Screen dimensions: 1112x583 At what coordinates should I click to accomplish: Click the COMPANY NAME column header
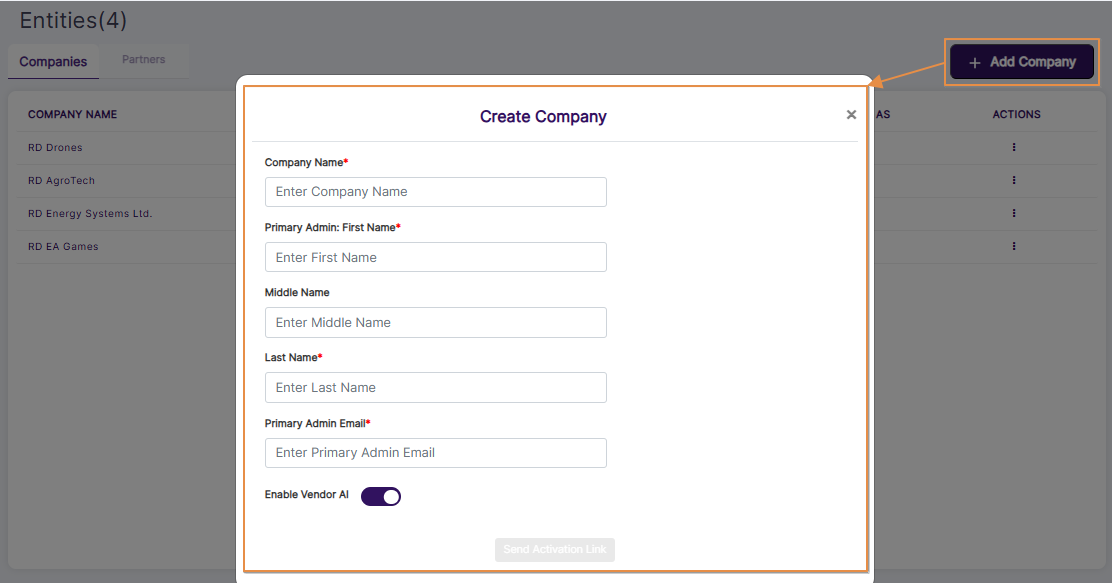[x=72, y=114]
